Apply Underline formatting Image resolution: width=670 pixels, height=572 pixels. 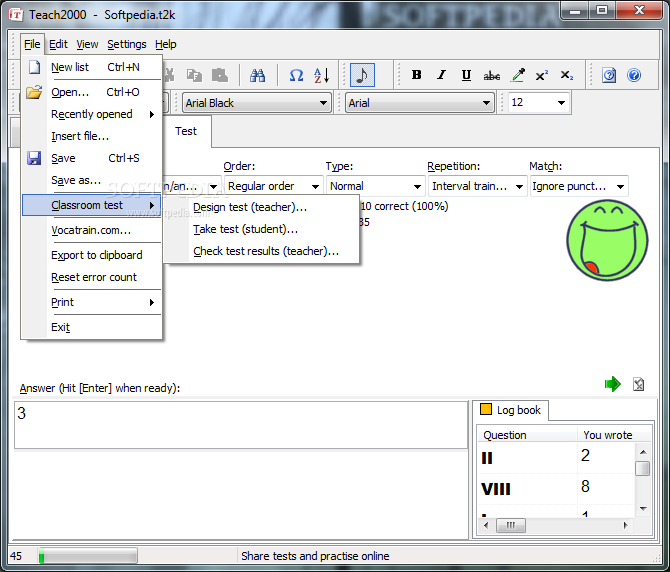466,75
